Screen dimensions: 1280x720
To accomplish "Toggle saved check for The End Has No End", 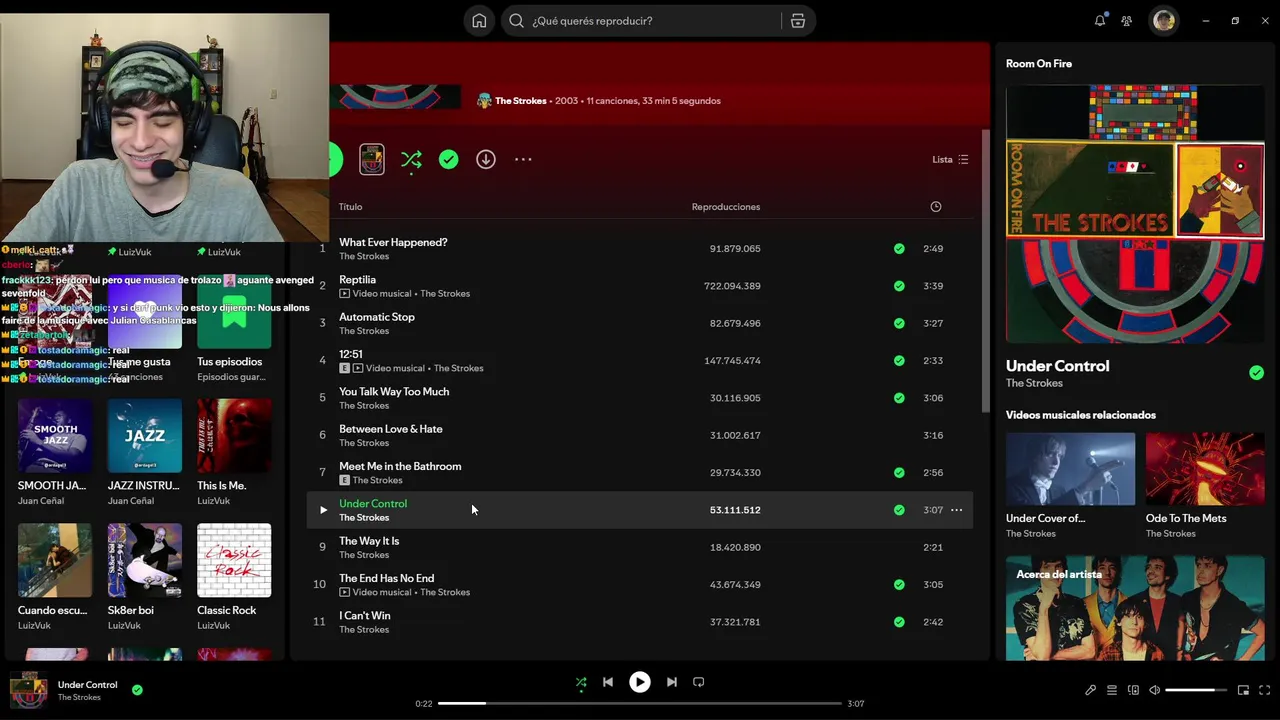I will pyautogui.click(x=899, y=585).
